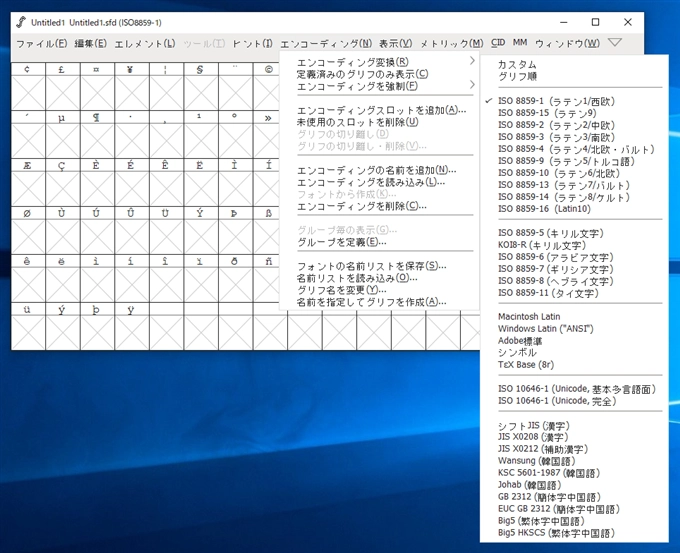This screenshot has width=680, height=553.
Task: Open the 表示(V) menu
Action: 396,43
